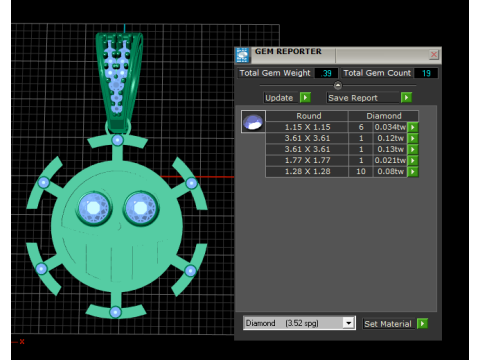This screenshot has width=480, height=360.
Task: Select the 1.28 X 1.28 size cell
Action: [307, 171]
